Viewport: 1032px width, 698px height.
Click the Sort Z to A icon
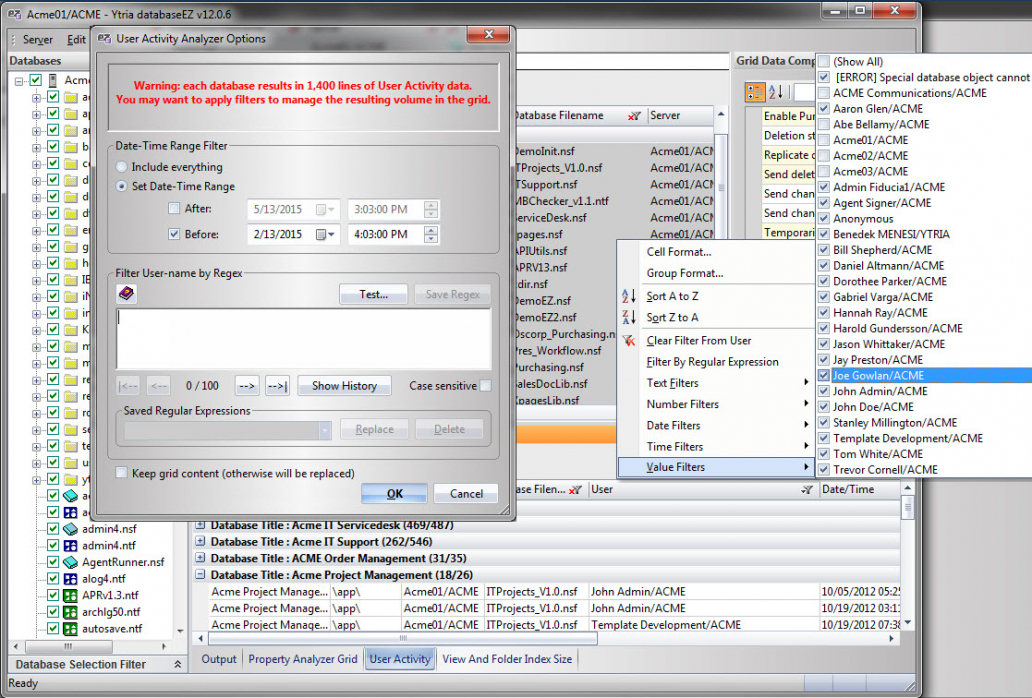(629, 317)
